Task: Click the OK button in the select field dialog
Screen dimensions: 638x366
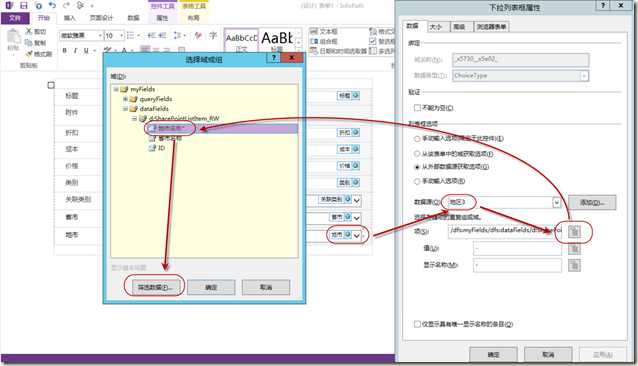Action: 211,287
